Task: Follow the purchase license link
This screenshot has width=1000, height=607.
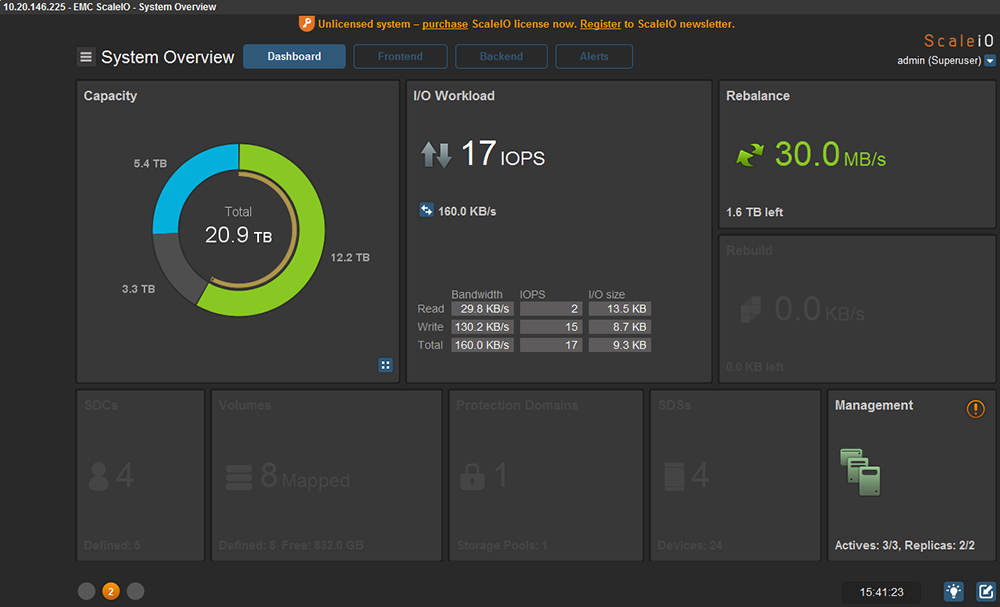Action: (445, 24)
